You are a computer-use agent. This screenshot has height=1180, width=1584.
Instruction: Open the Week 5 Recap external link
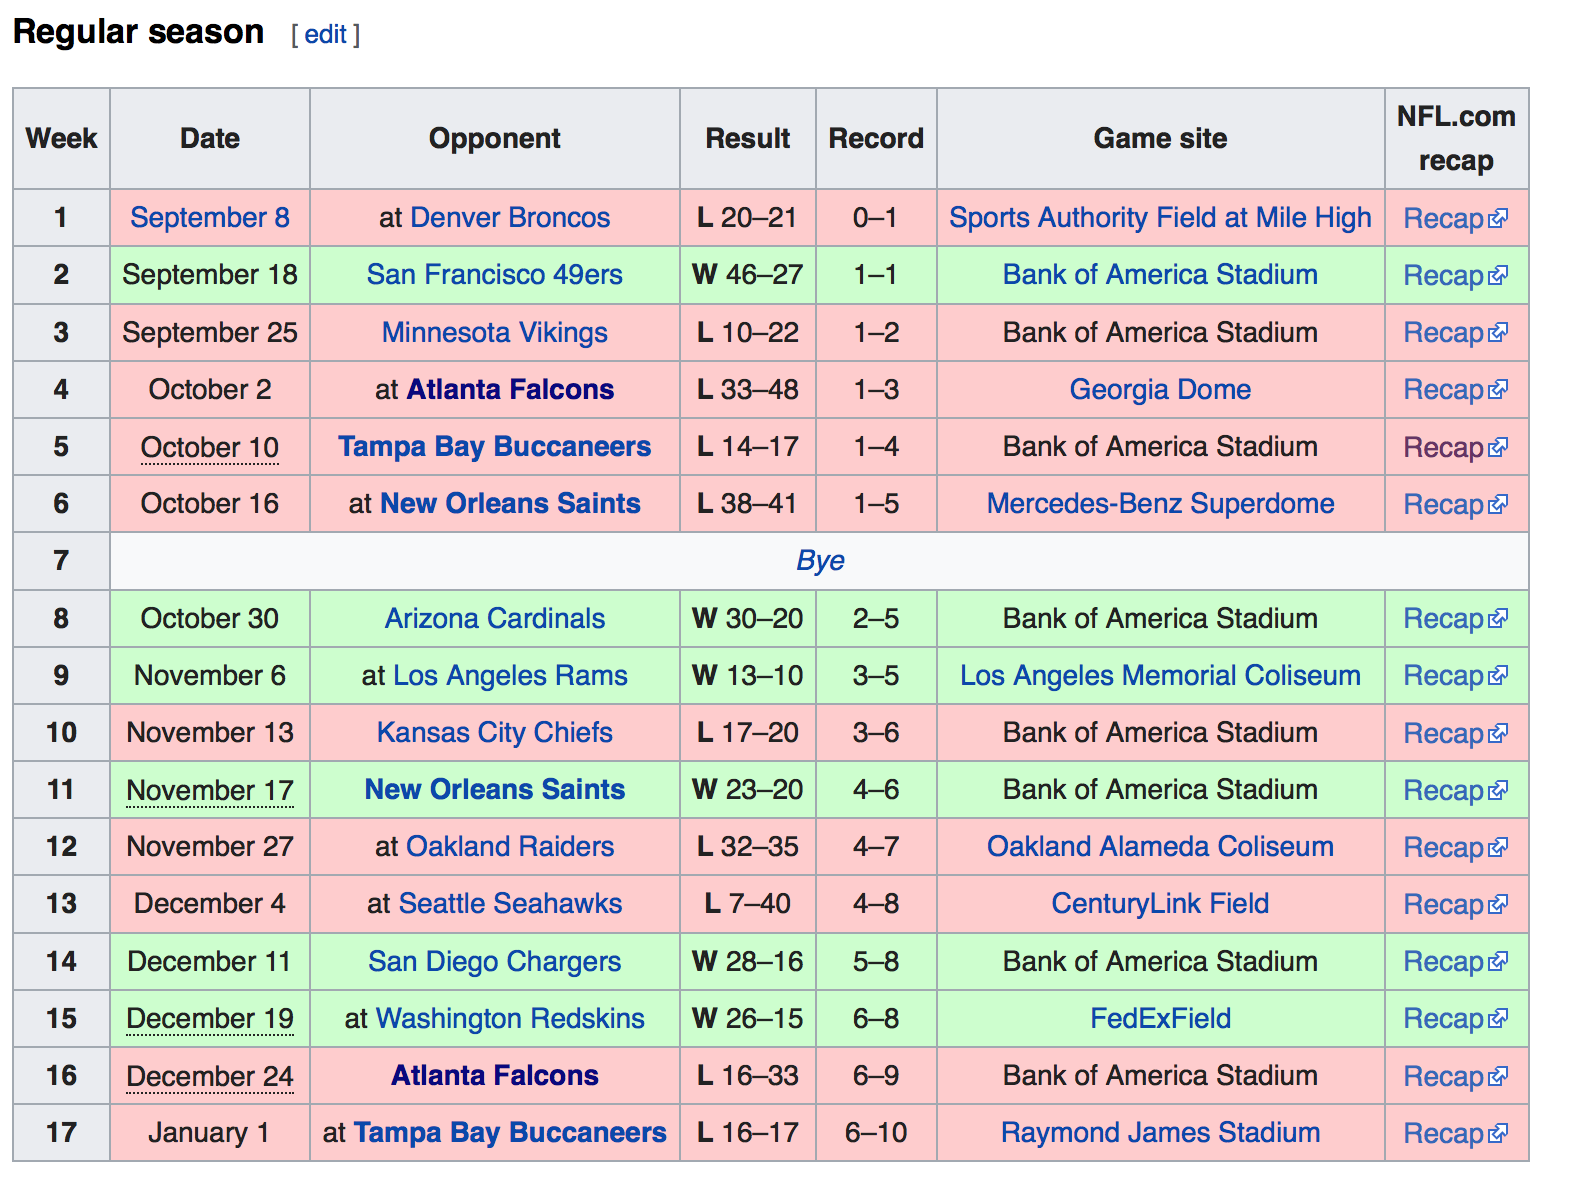click(1443, 448)
